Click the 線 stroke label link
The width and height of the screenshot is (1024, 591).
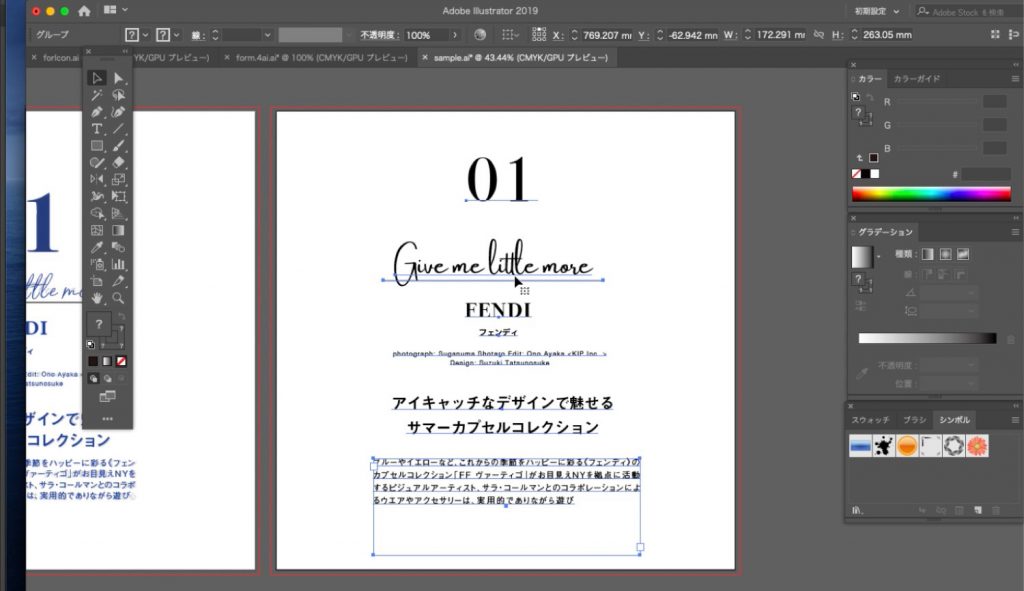click(x=198, y=35)
